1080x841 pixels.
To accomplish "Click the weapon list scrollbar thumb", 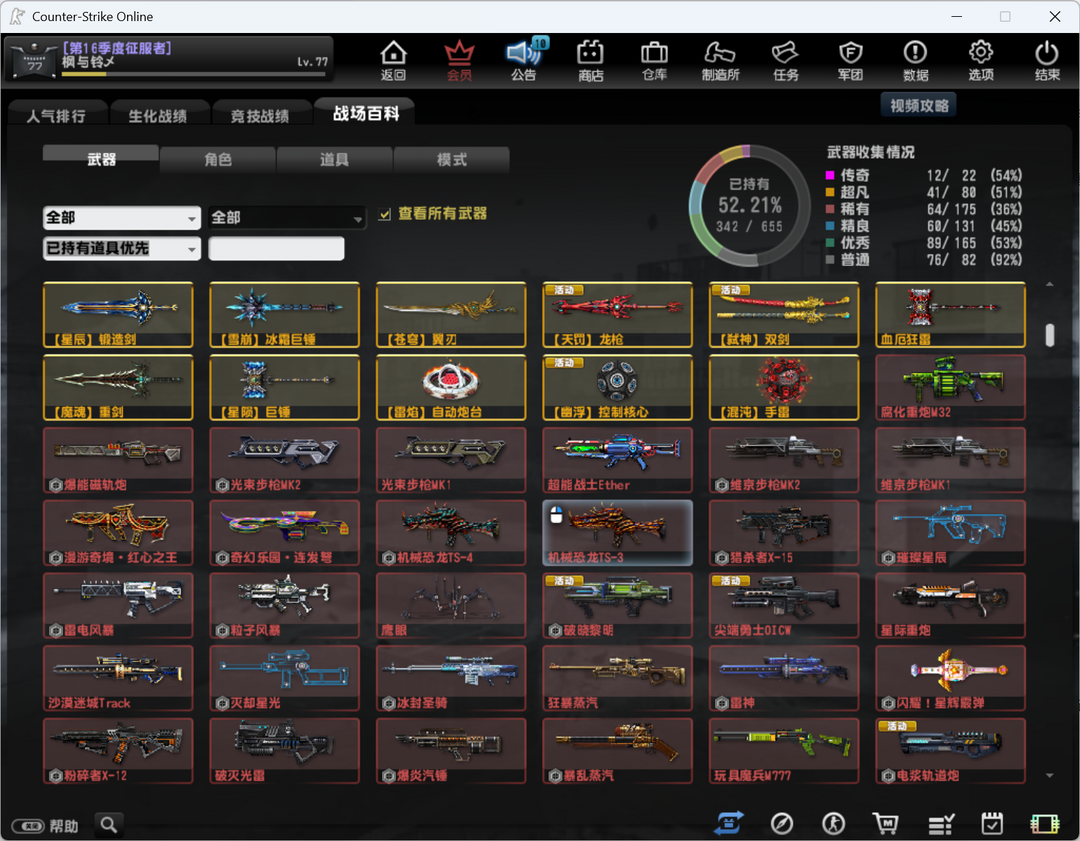I will [x=1050, y=335].
